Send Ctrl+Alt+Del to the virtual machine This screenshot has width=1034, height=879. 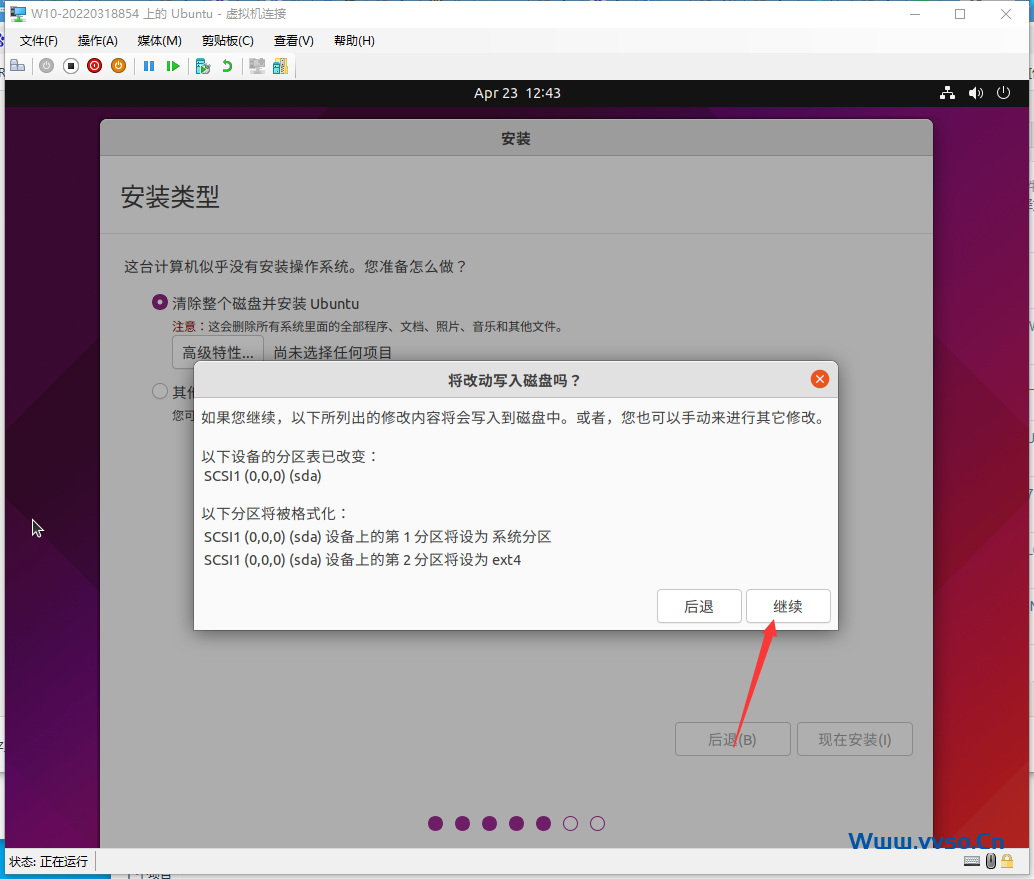[18, 65]
